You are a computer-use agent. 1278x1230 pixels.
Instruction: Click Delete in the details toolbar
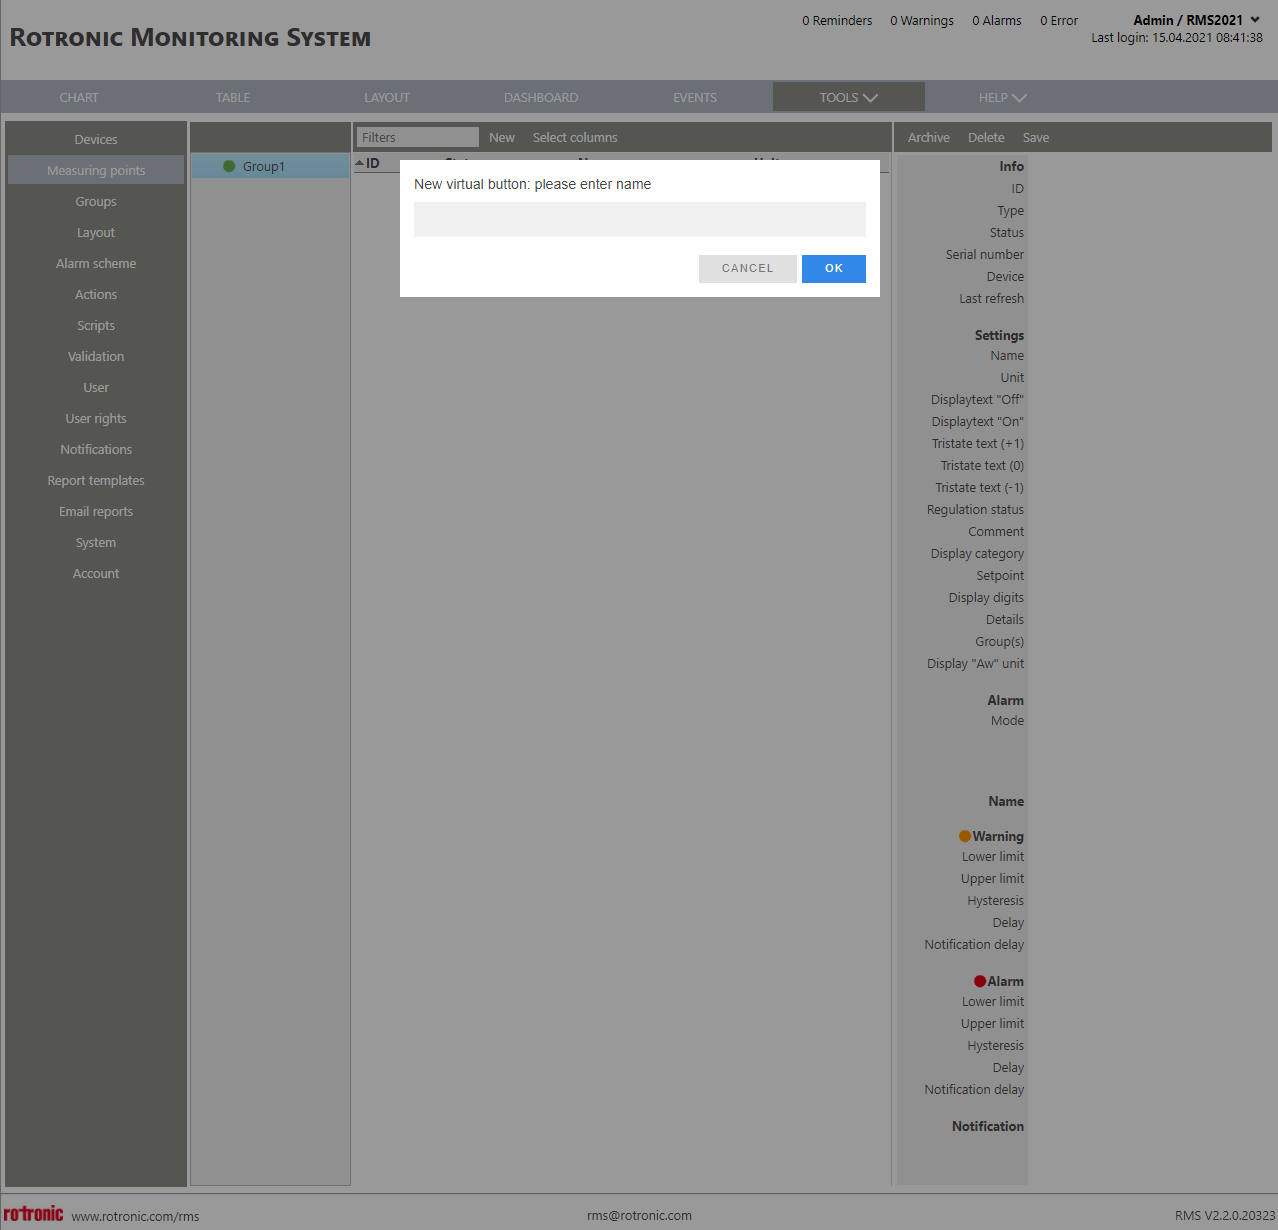tap(986, 137)
